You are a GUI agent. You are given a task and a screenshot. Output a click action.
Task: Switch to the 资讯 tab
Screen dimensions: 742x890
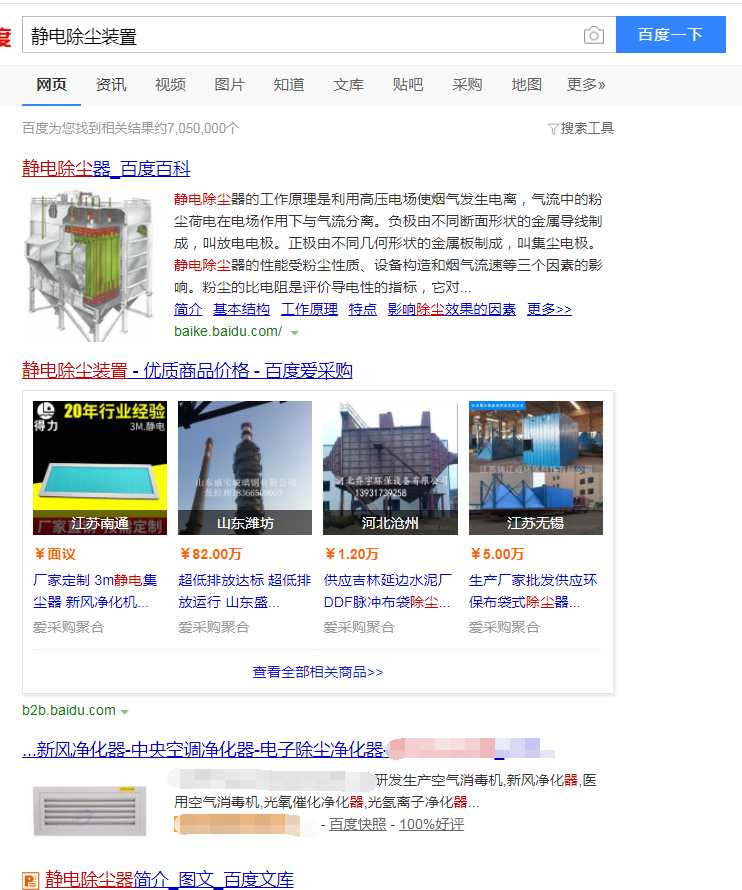tap(111, 85)
